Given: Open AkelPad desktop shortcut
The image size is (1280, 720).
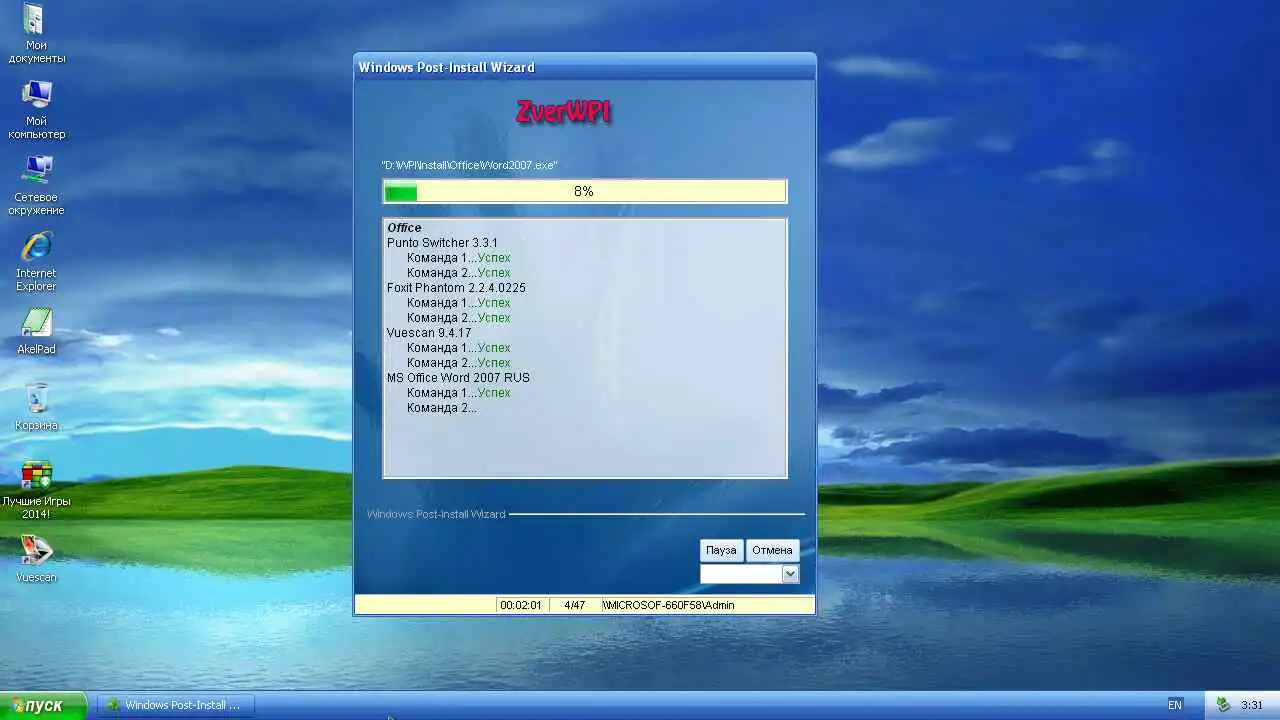Looking at the screenshot, I should (x=36, y=331).
